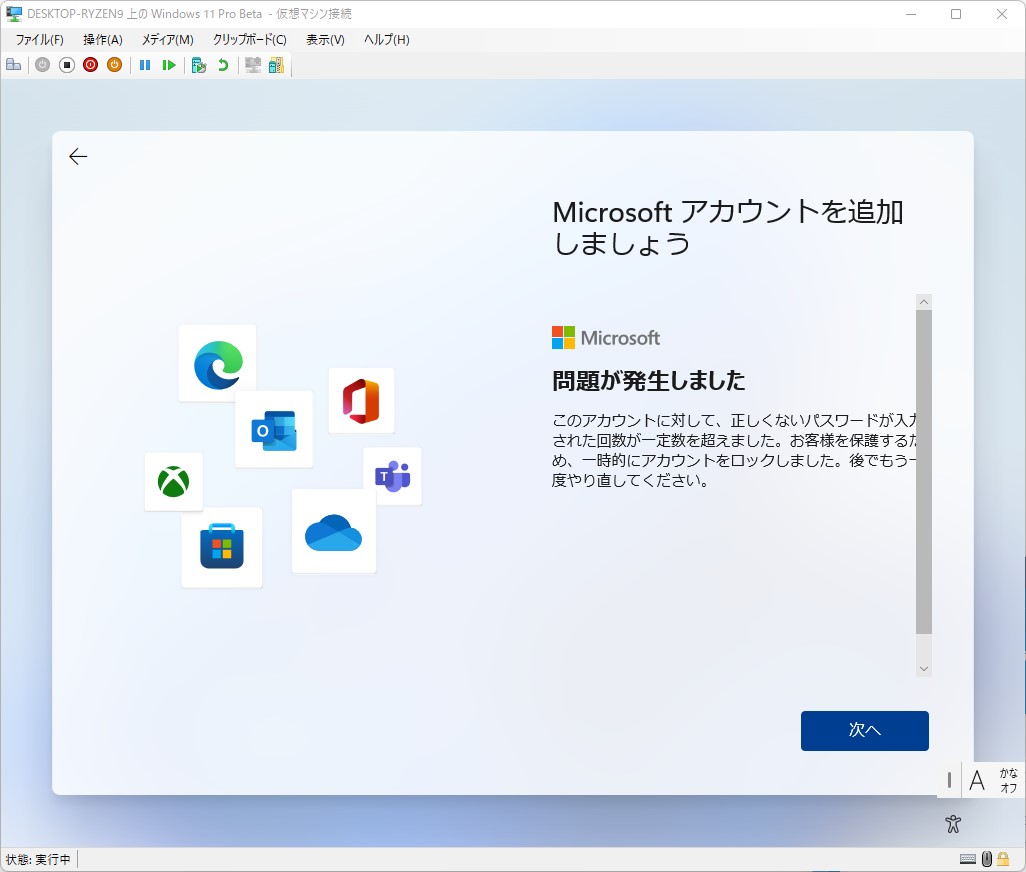Open the 操作 menu

click(101, 40)
